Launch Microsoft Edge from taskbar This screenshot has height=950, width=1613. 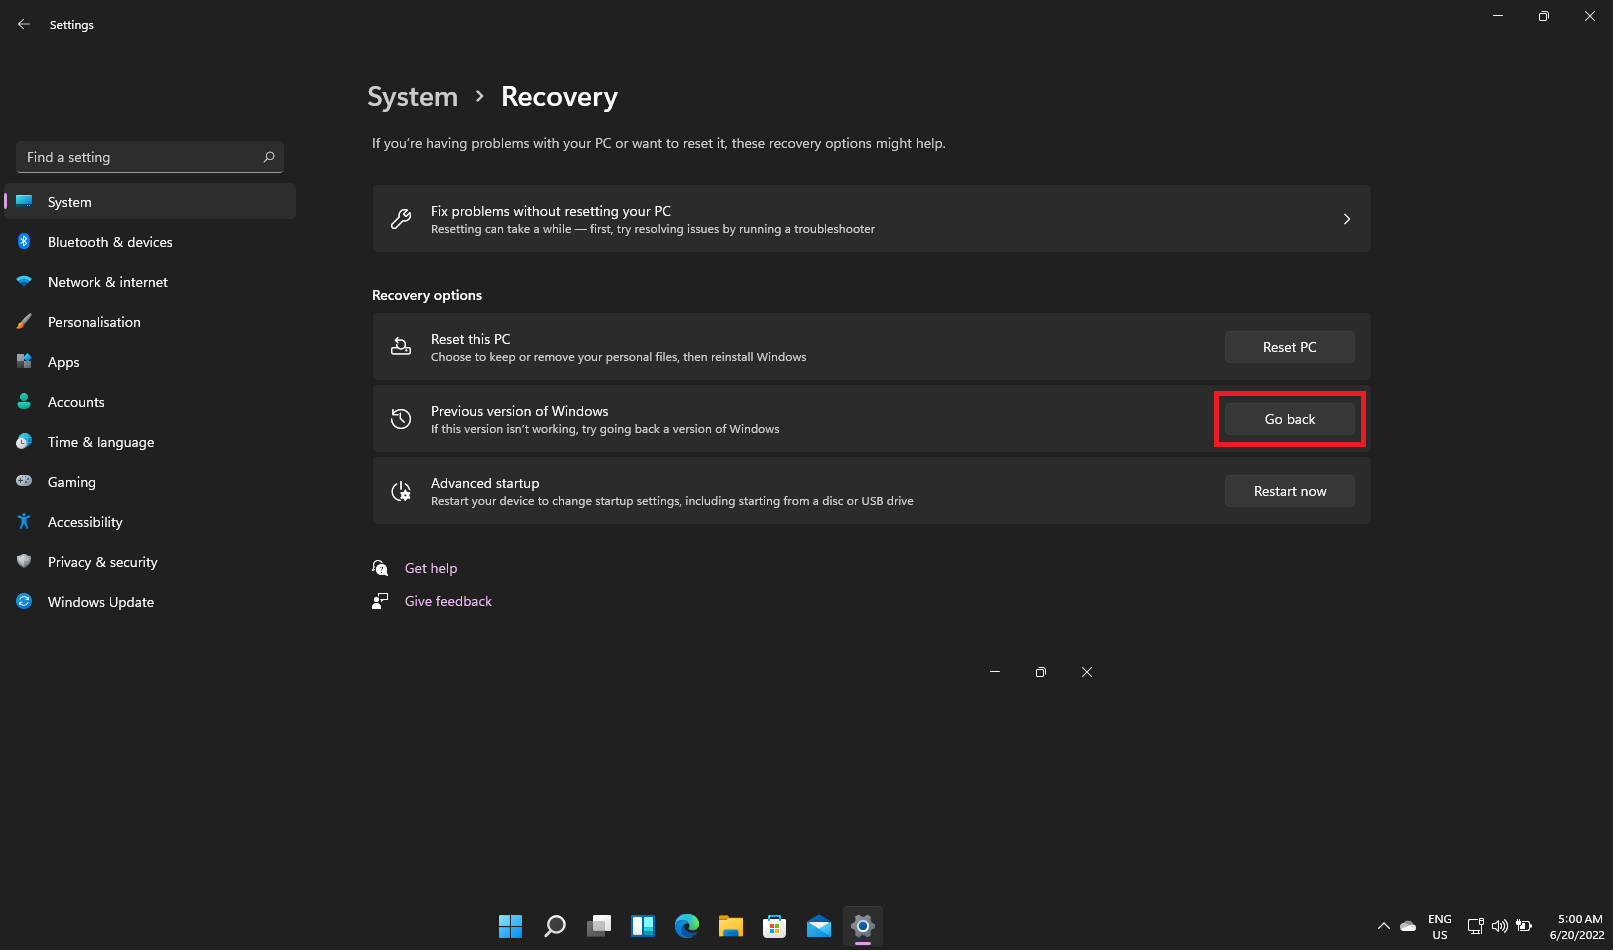coord(687,926)
